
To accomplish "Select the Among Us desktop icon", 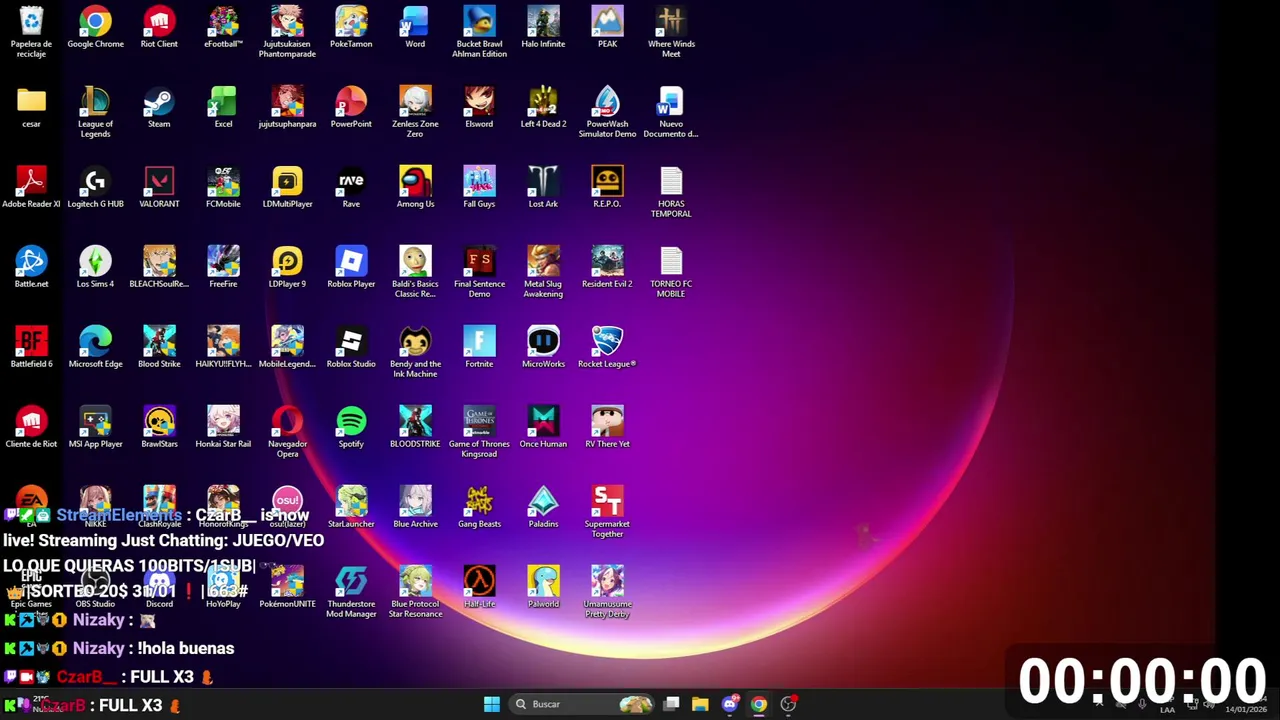I will pos(415,187).
